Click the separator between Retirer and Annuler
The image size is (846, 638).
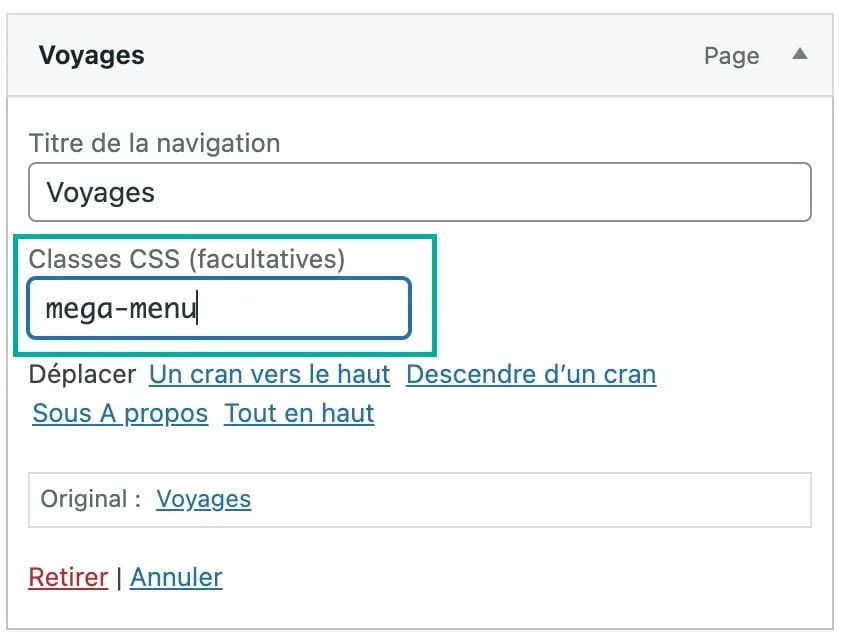click(x=119, y=577)
